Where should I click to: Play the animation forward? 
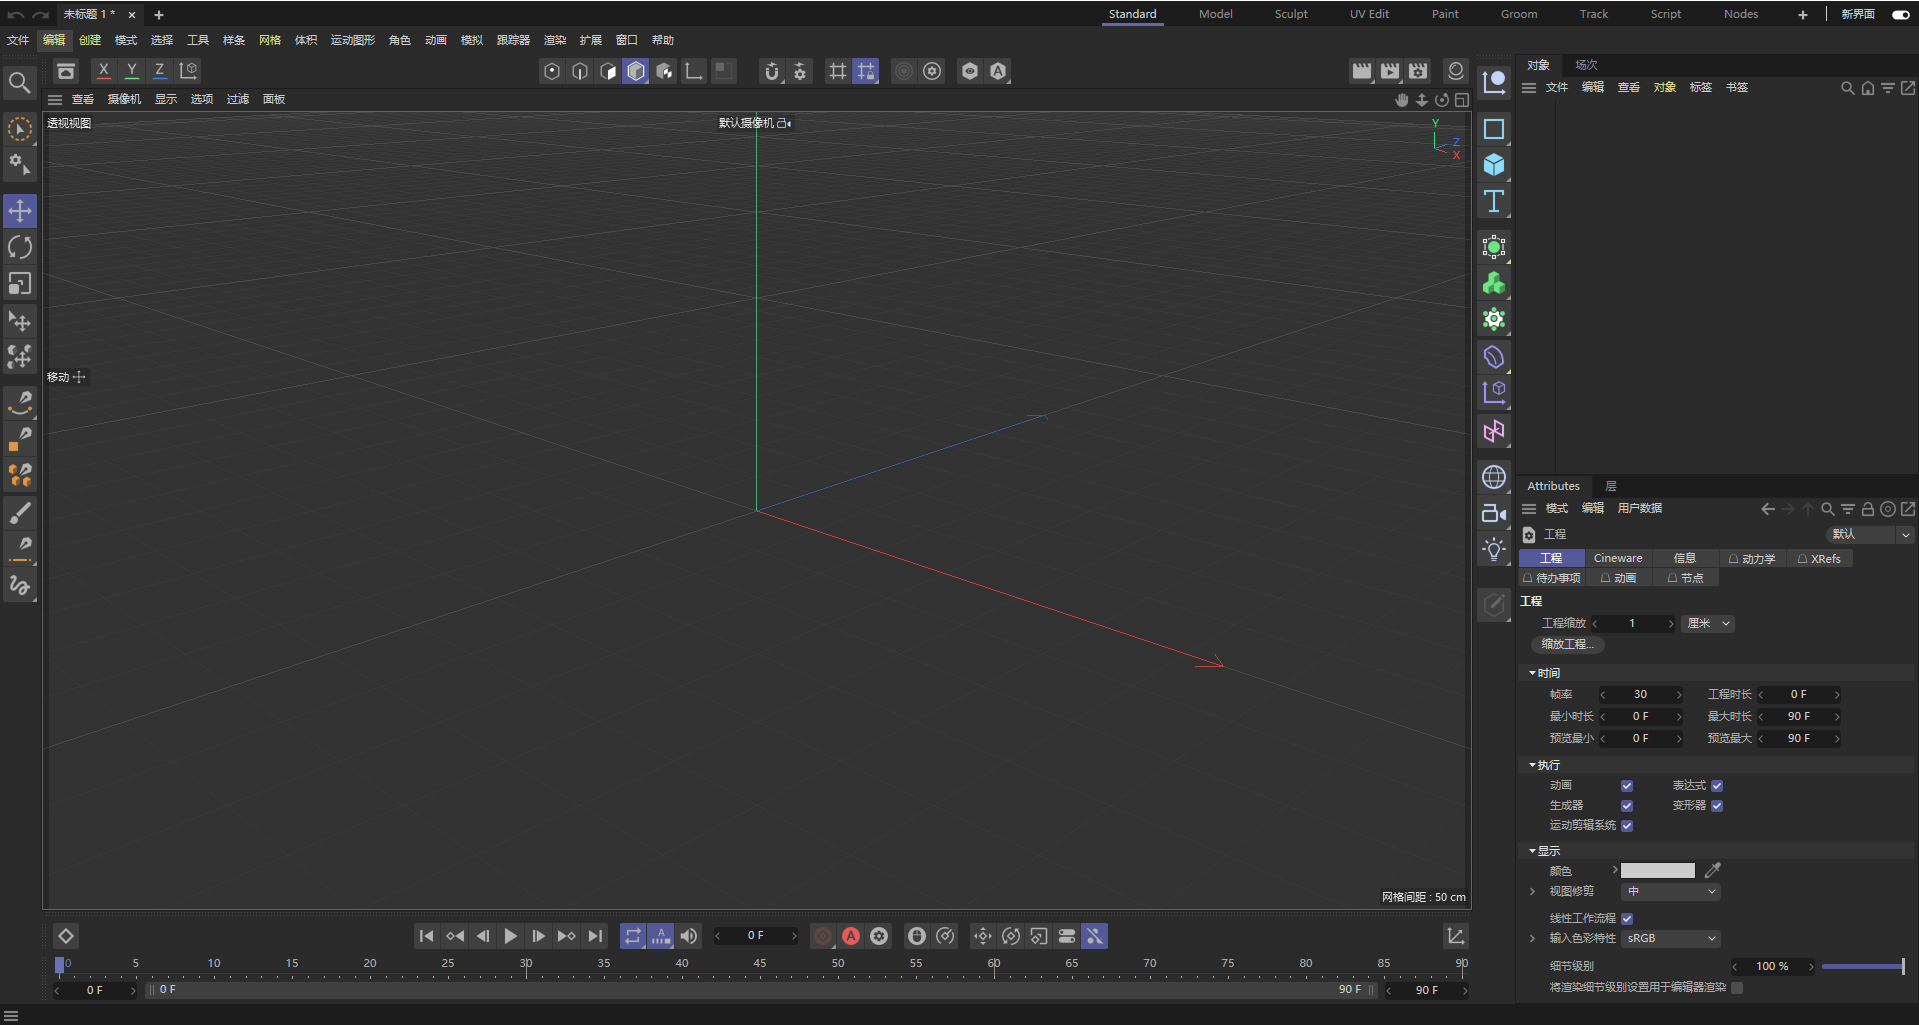point(510,936)
